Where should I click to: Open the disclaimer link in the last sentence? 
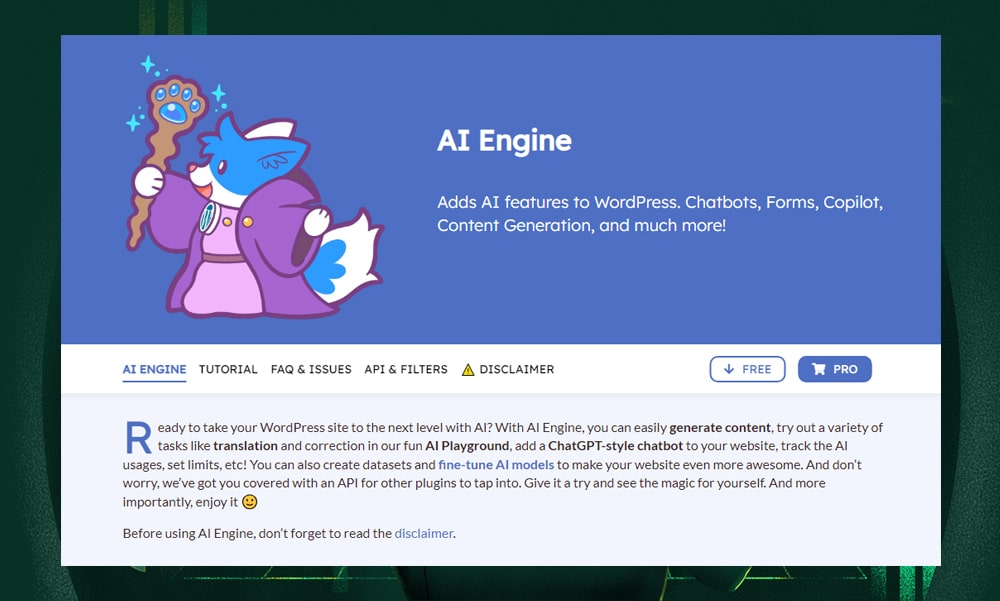(x=424, y=533)
